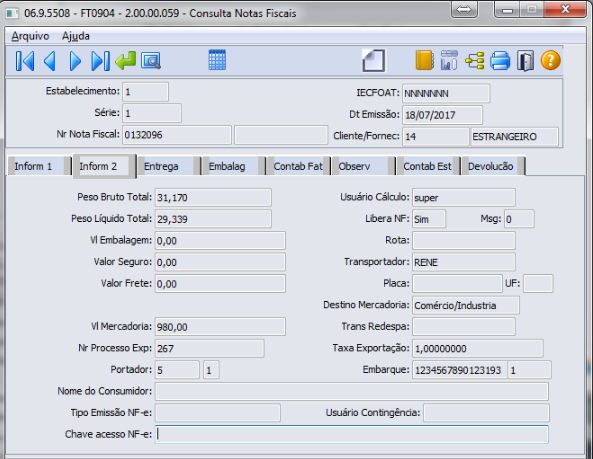
Task: Click next record arrow icon
Action: point(75,60)
